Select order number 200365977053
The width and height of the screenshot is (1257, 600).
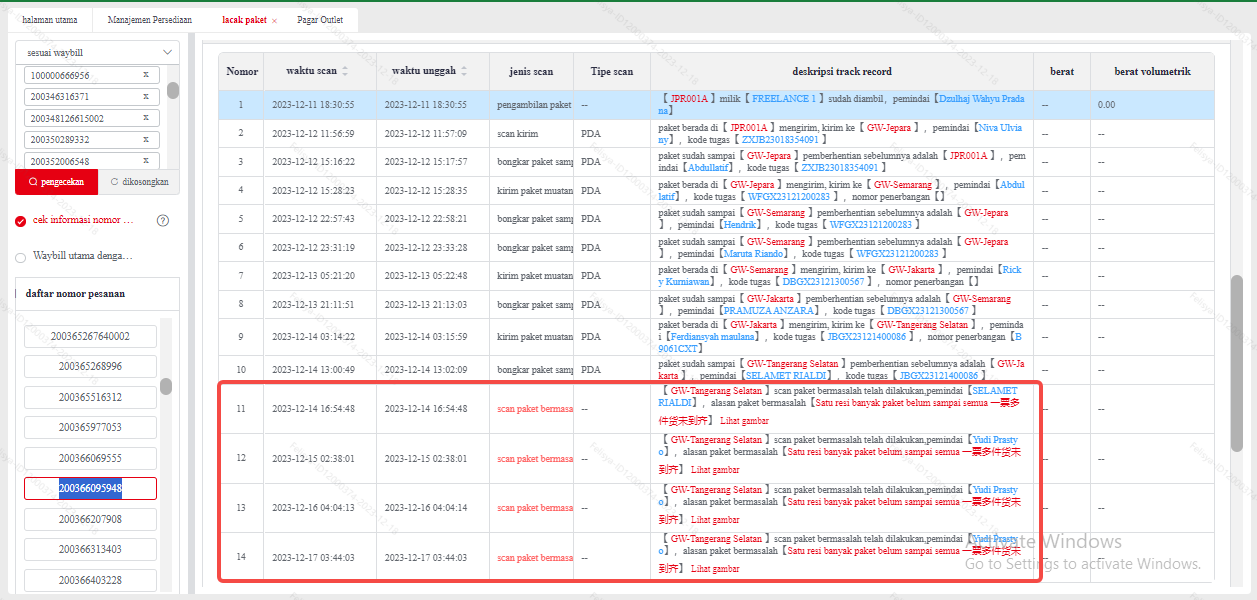click(x=90, y=427)
